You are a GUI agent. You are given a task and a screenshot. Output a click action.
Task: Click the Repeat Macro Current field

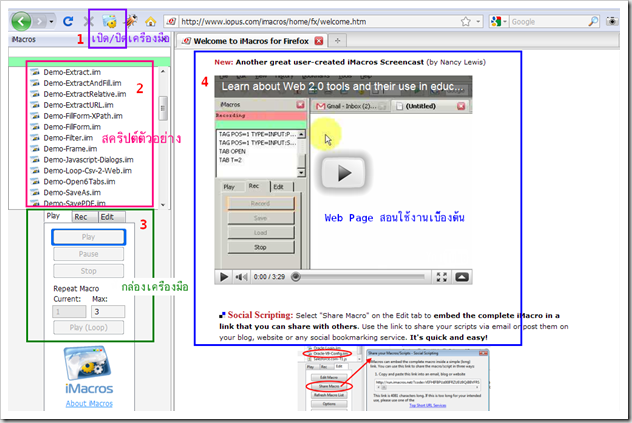click(x=69, y=311)
